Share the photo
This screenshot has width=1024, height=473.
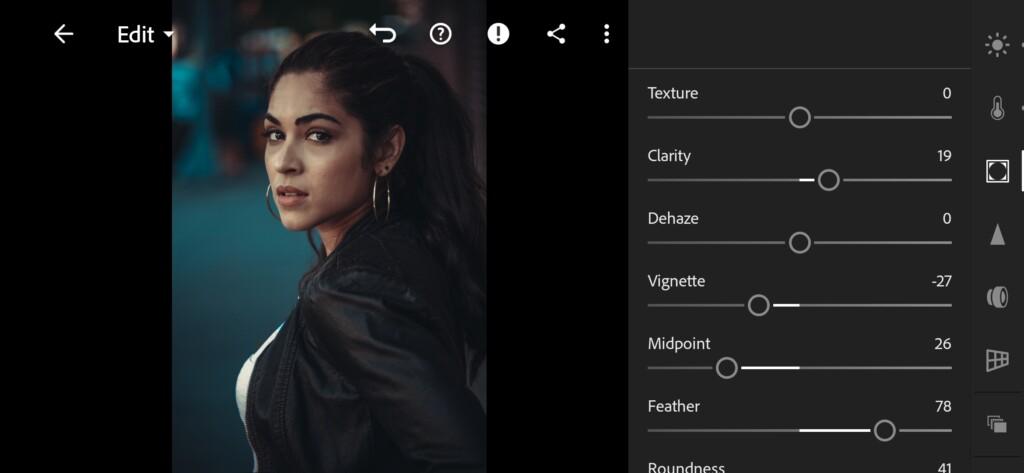[x=556, y=34]
